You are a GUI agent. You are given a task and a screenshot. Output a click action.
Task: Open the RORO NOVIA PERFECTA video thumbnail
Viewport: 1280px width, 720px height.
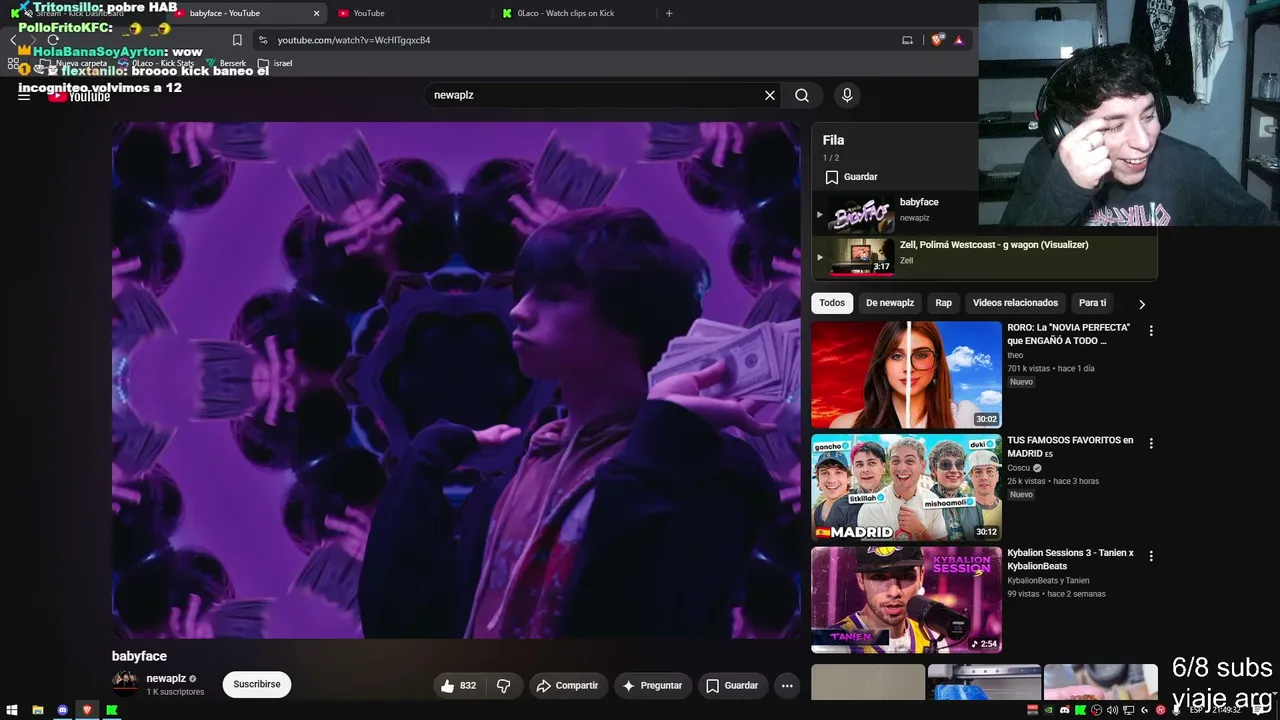click(x=906, y=374)
